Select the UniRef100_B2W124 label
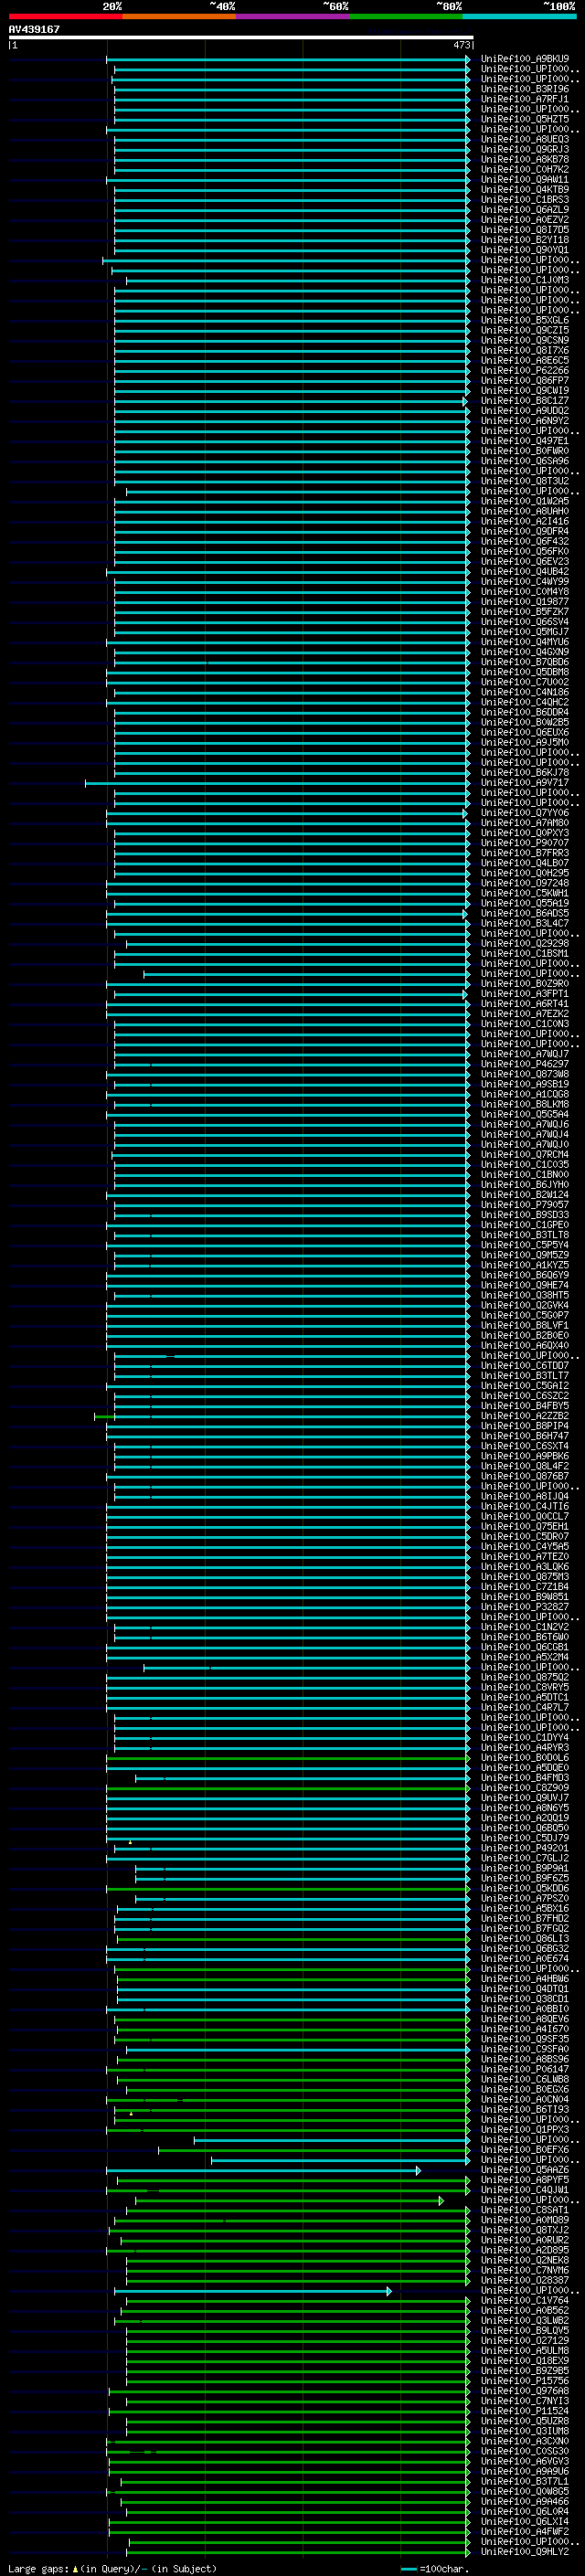Viewport: 585px width, 2576px height. tap(525, 1194)
